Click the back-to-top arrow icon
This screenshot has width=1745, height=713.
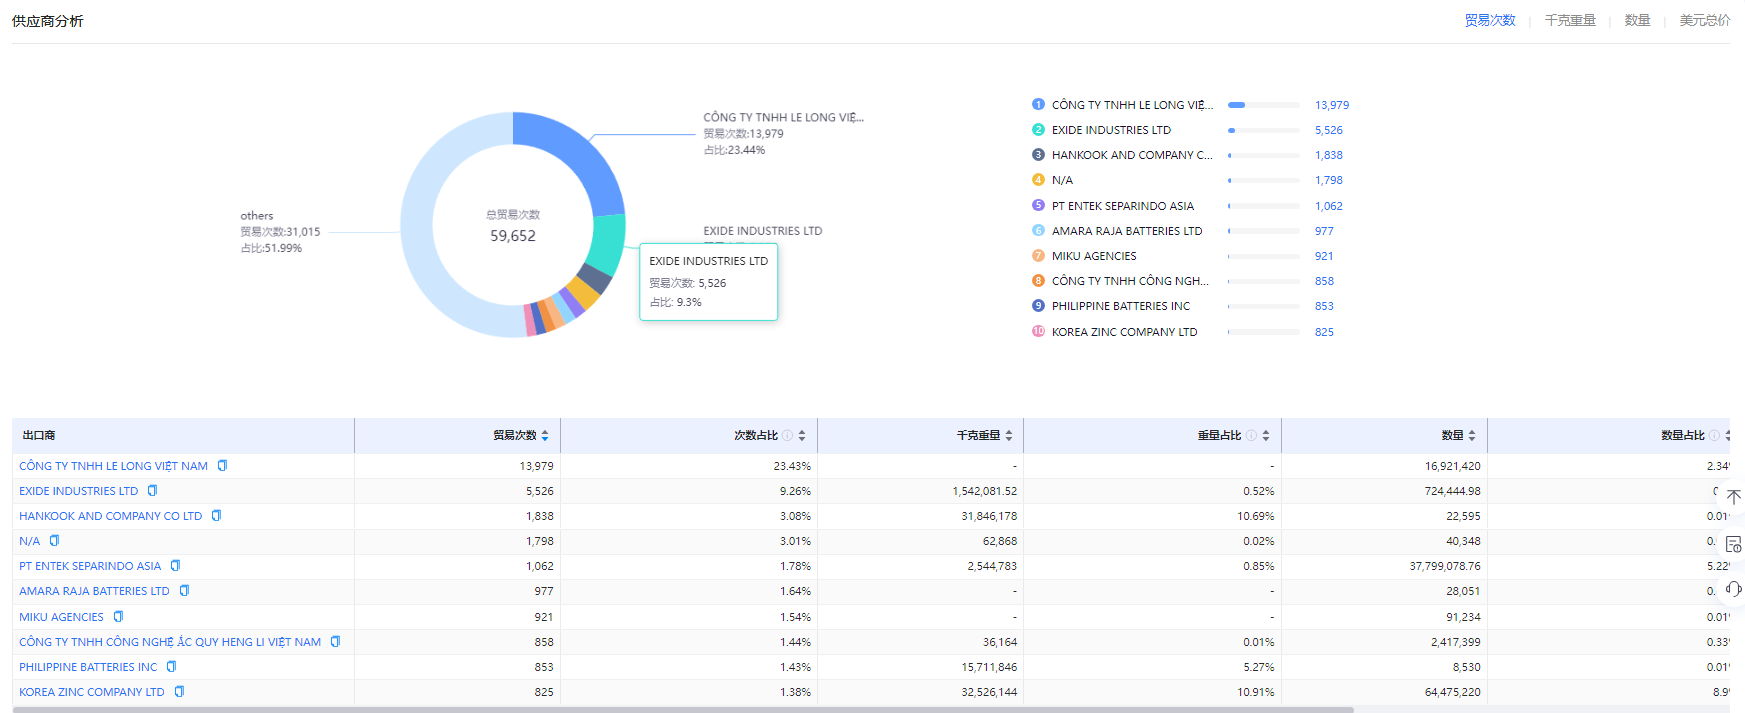(x=1733, y=497)
